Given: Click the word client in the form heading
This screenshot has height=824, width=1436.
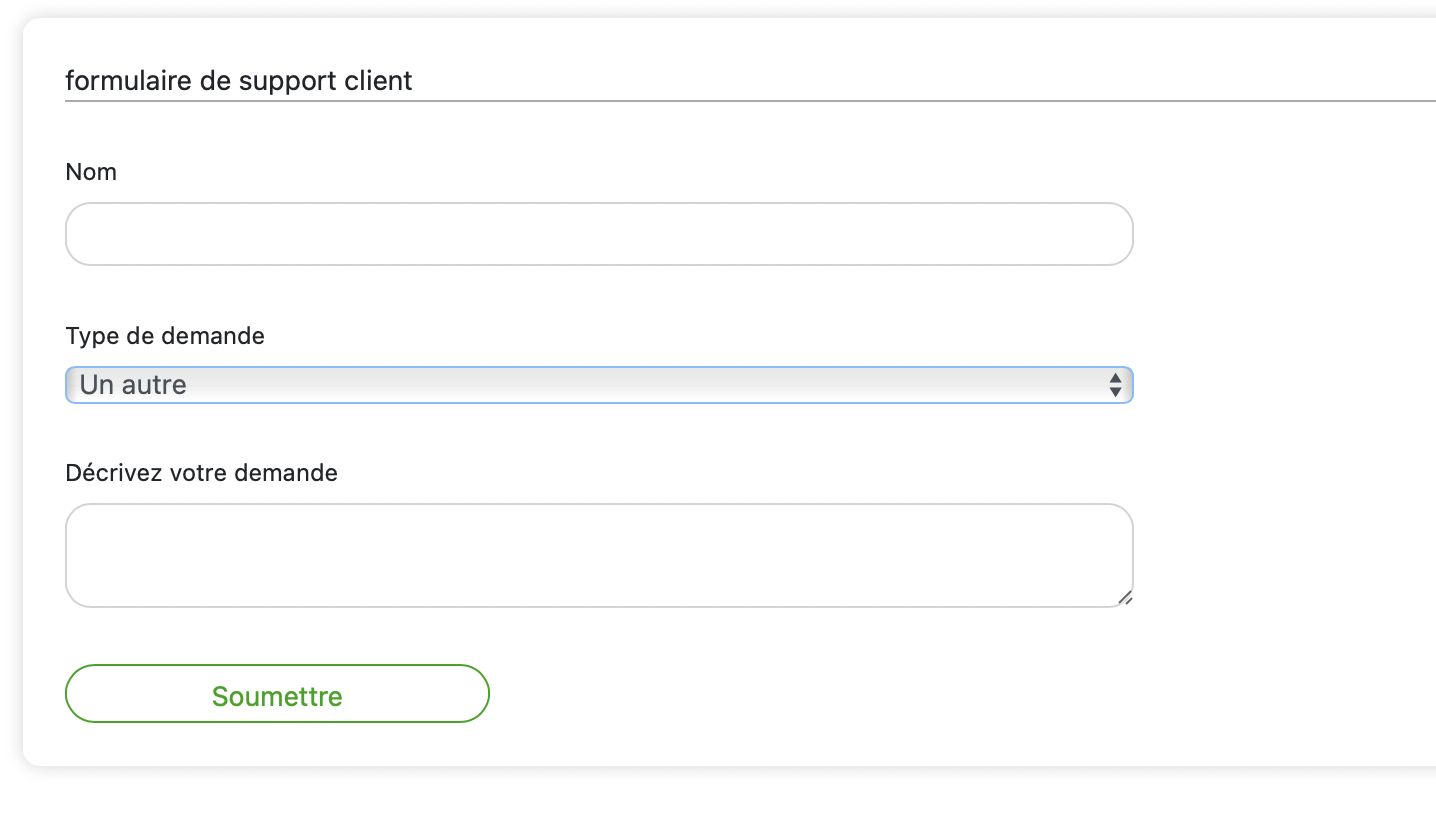Looking at the screenshot, I should (x=378, y=81).
